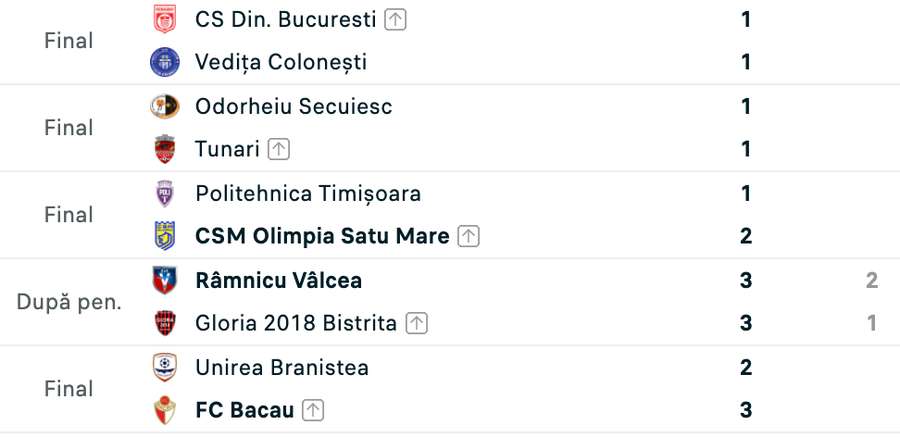Image resolution: width=900 pixels, height=437 pixels.
Task: Click the CS Din. Bucuresti team crest
Action: 165,19
